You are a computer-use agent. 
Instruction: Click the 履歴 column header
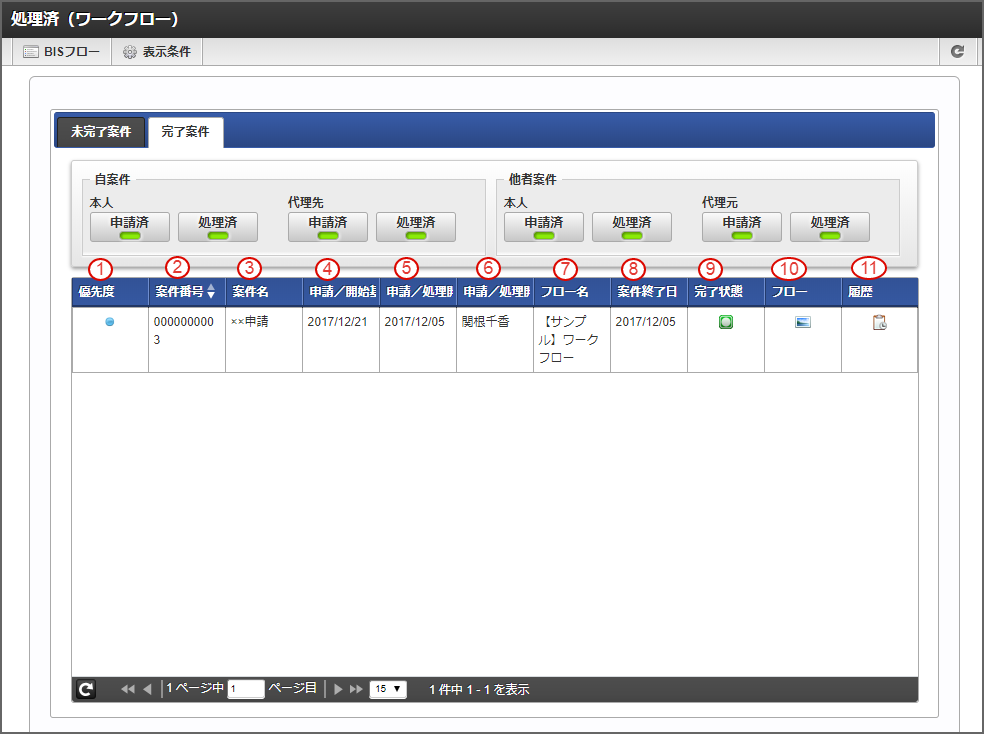tap(879, 292)
